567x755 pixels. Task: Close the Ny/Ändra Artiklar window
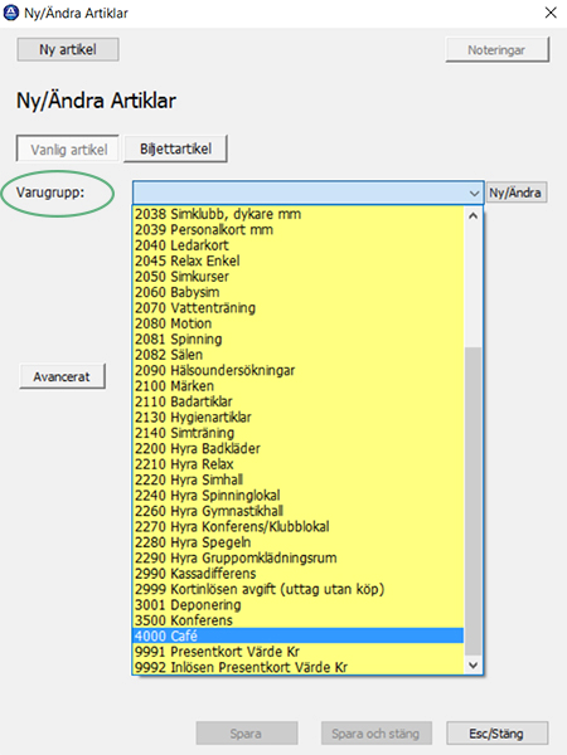pyautogui.click(x=551, y=13)
